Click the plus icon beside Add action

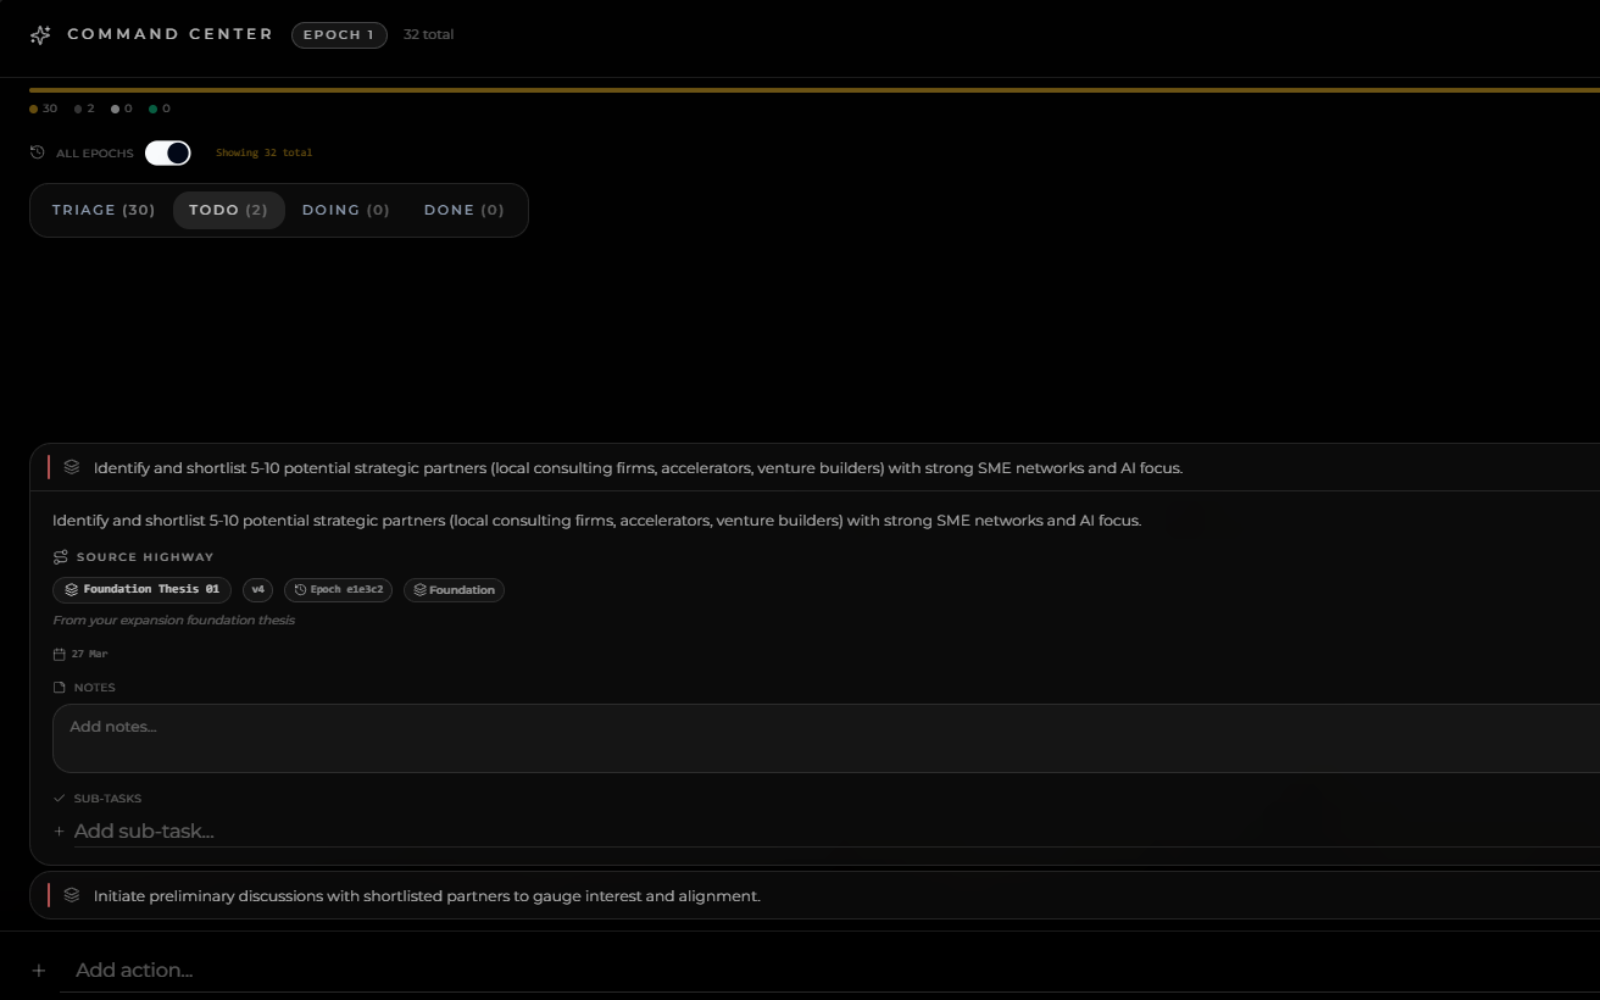pyautogui.click(x=38, y=970)
